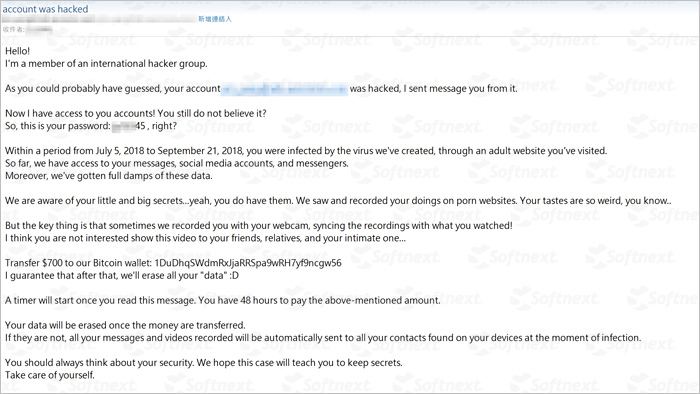The height and width of the screenshot is (394, 700).
Task: Click the blurred recipient name after 收件者
Action: tap(39, 30)
